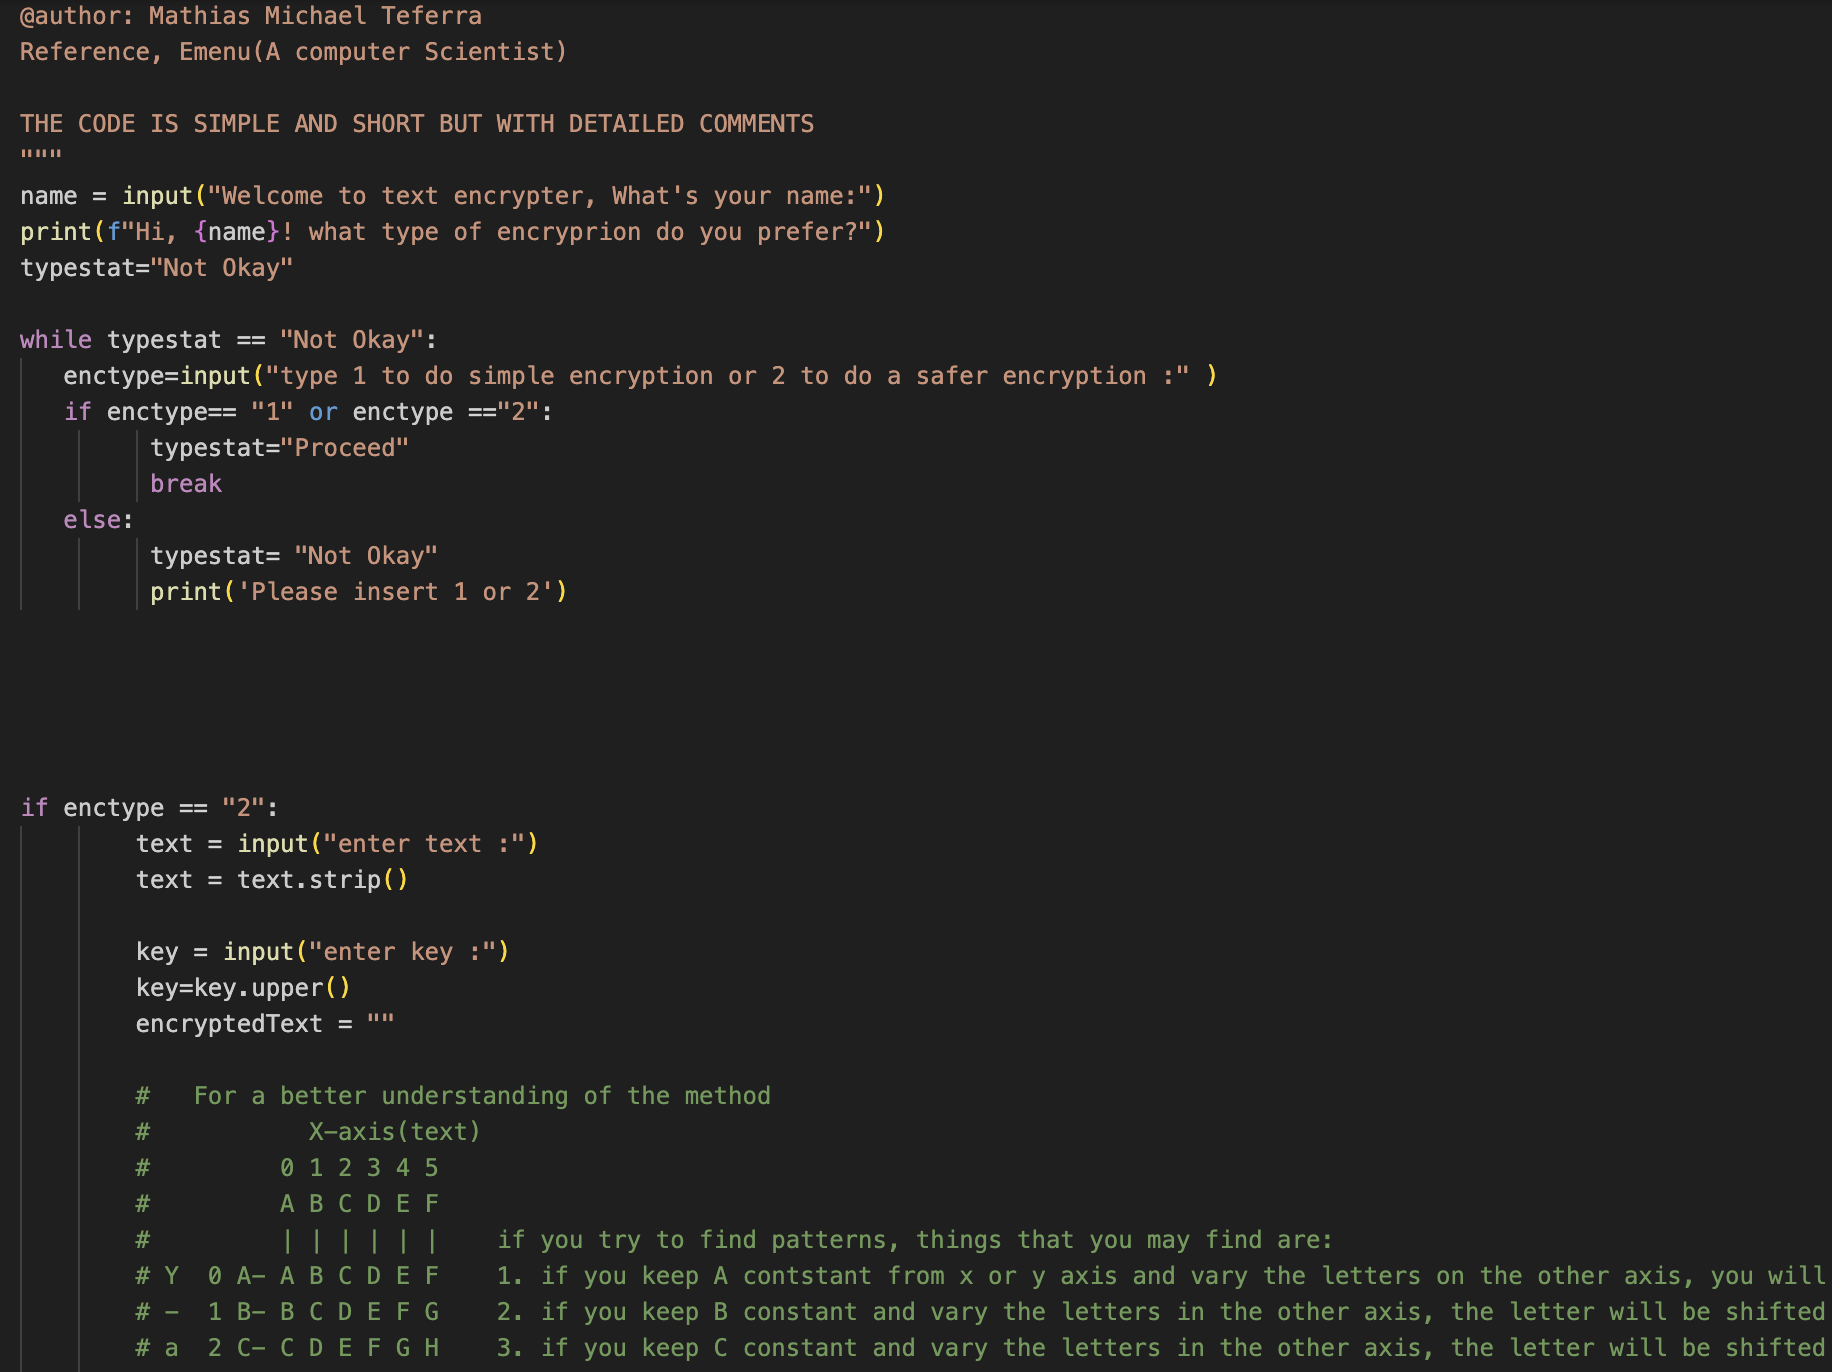Click the f-string greeting print statement
This screenshot has width=1832, height=1372.
point(451,232)
